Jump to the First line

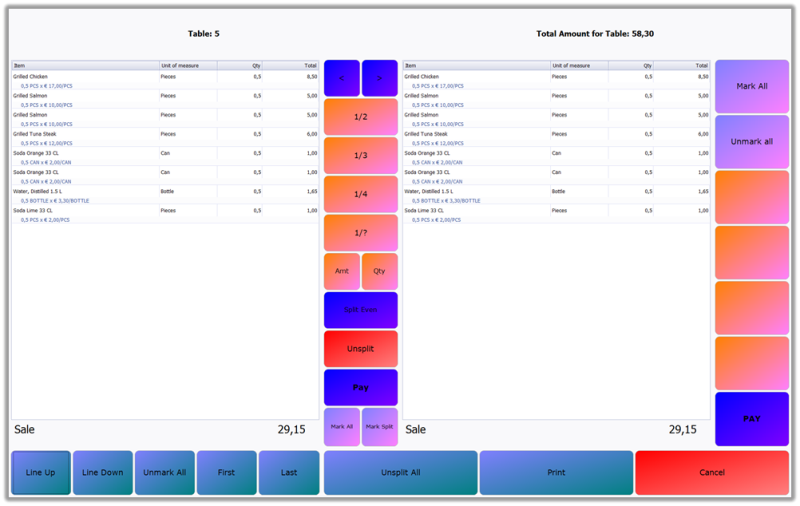coord(227,472)
